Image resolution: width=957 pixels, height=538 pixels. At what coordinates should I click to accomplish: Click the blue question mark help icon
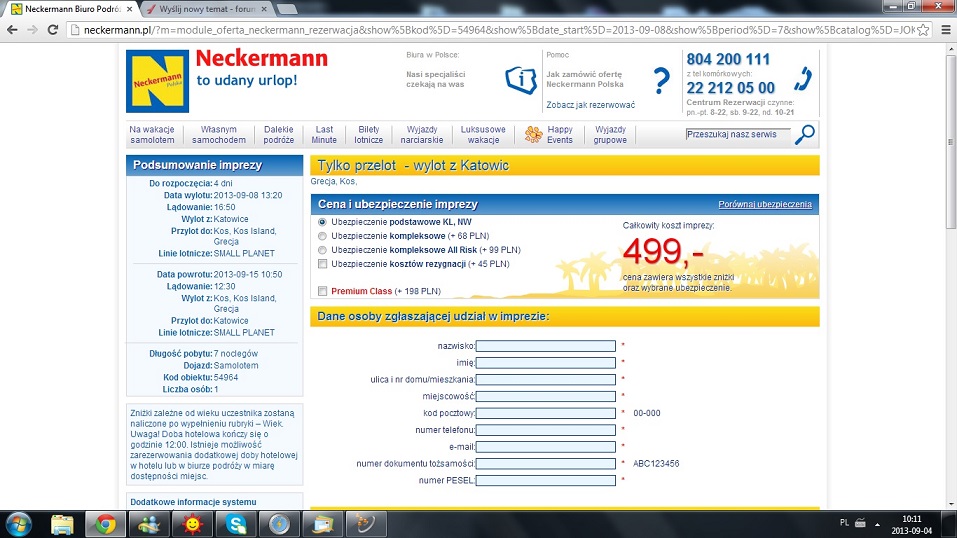(661, 81)
